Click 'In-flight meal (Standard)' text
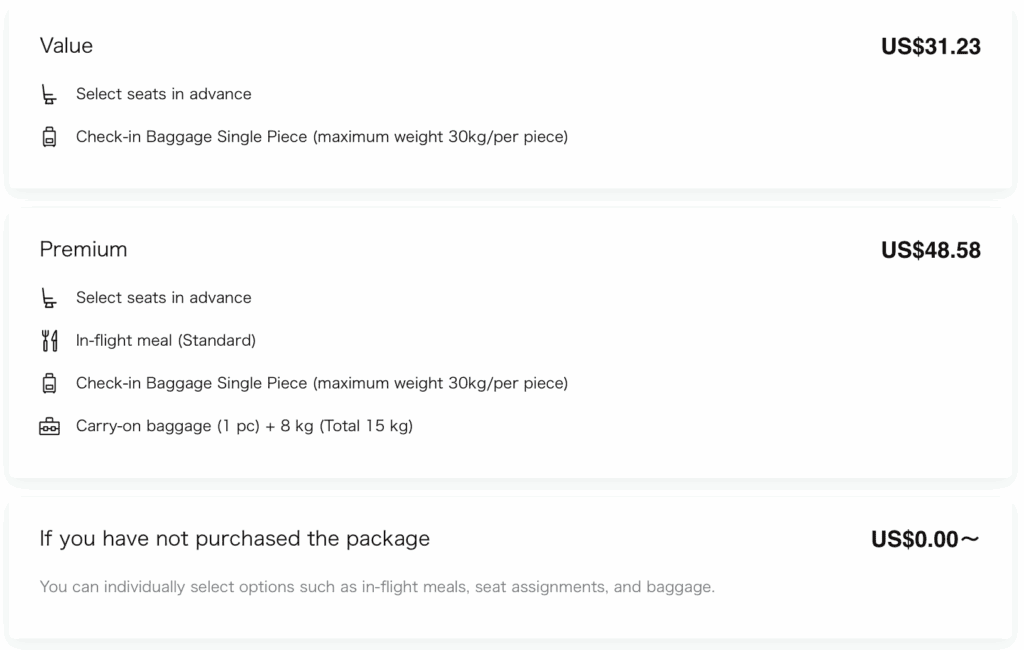Viewport: 1024px width, 650px height. [166, 341]
